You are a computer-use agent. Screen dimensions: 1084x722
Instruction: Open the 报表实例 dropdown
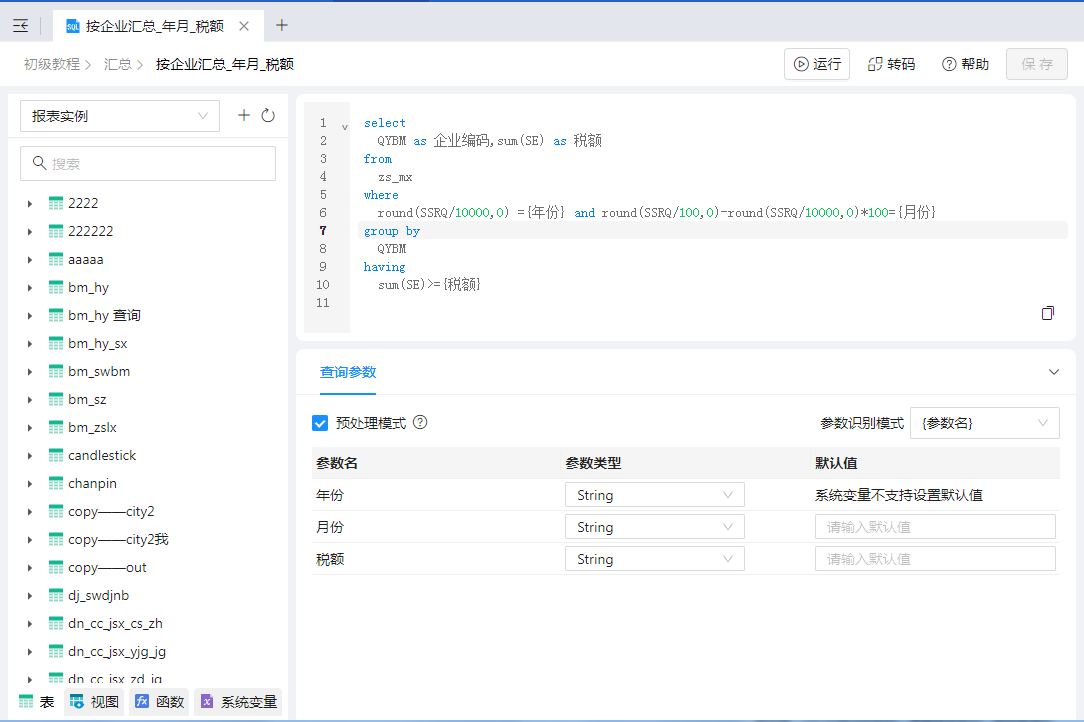[x=119, y=116]
